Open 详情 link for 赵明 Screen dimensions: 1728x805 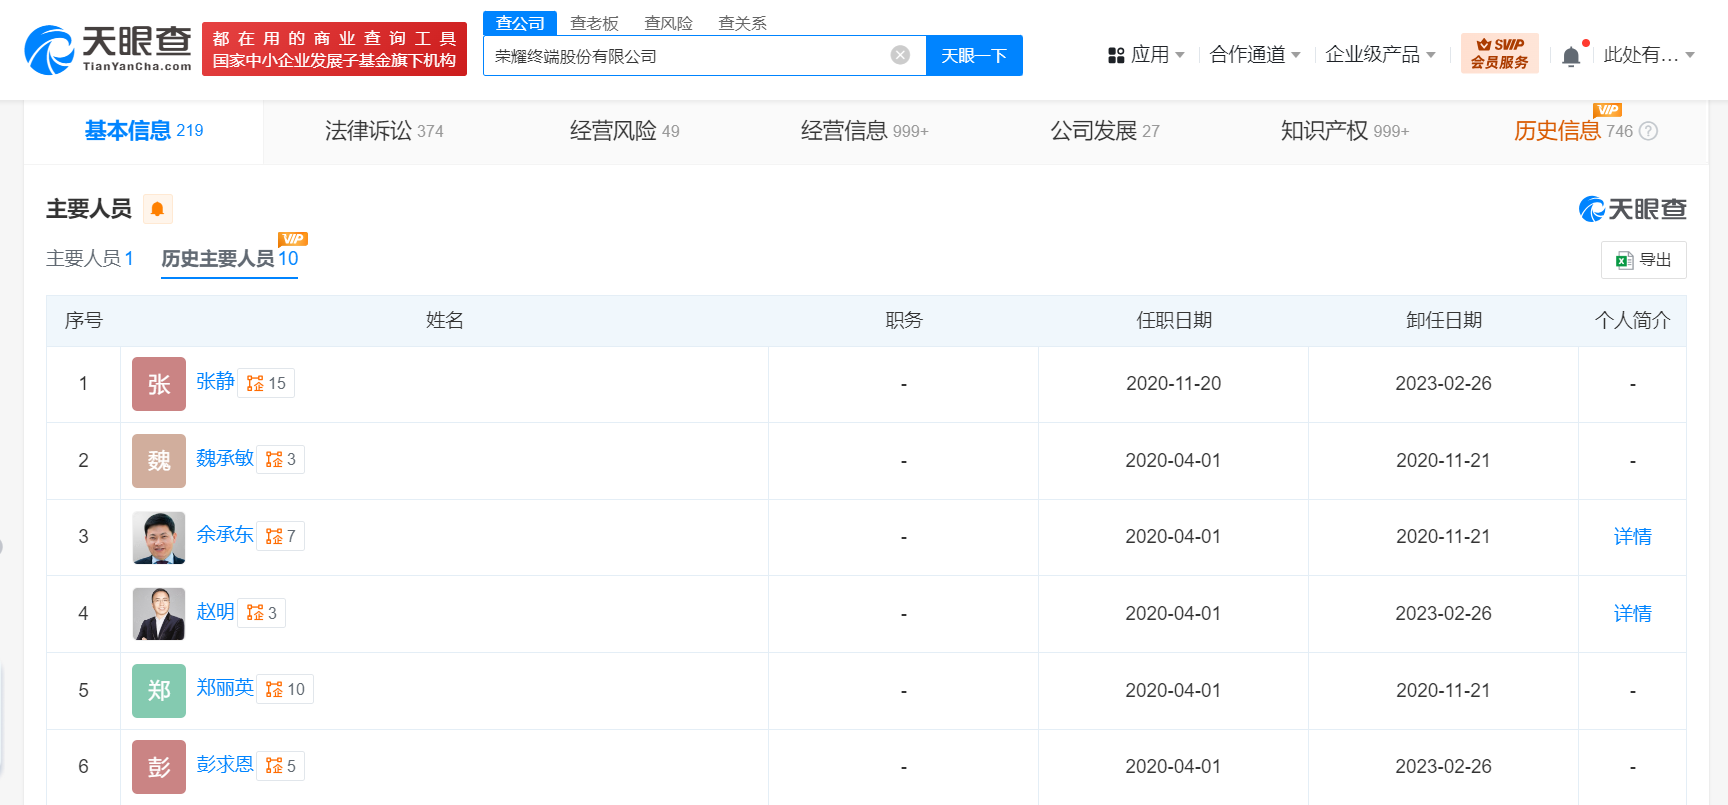1632,614
